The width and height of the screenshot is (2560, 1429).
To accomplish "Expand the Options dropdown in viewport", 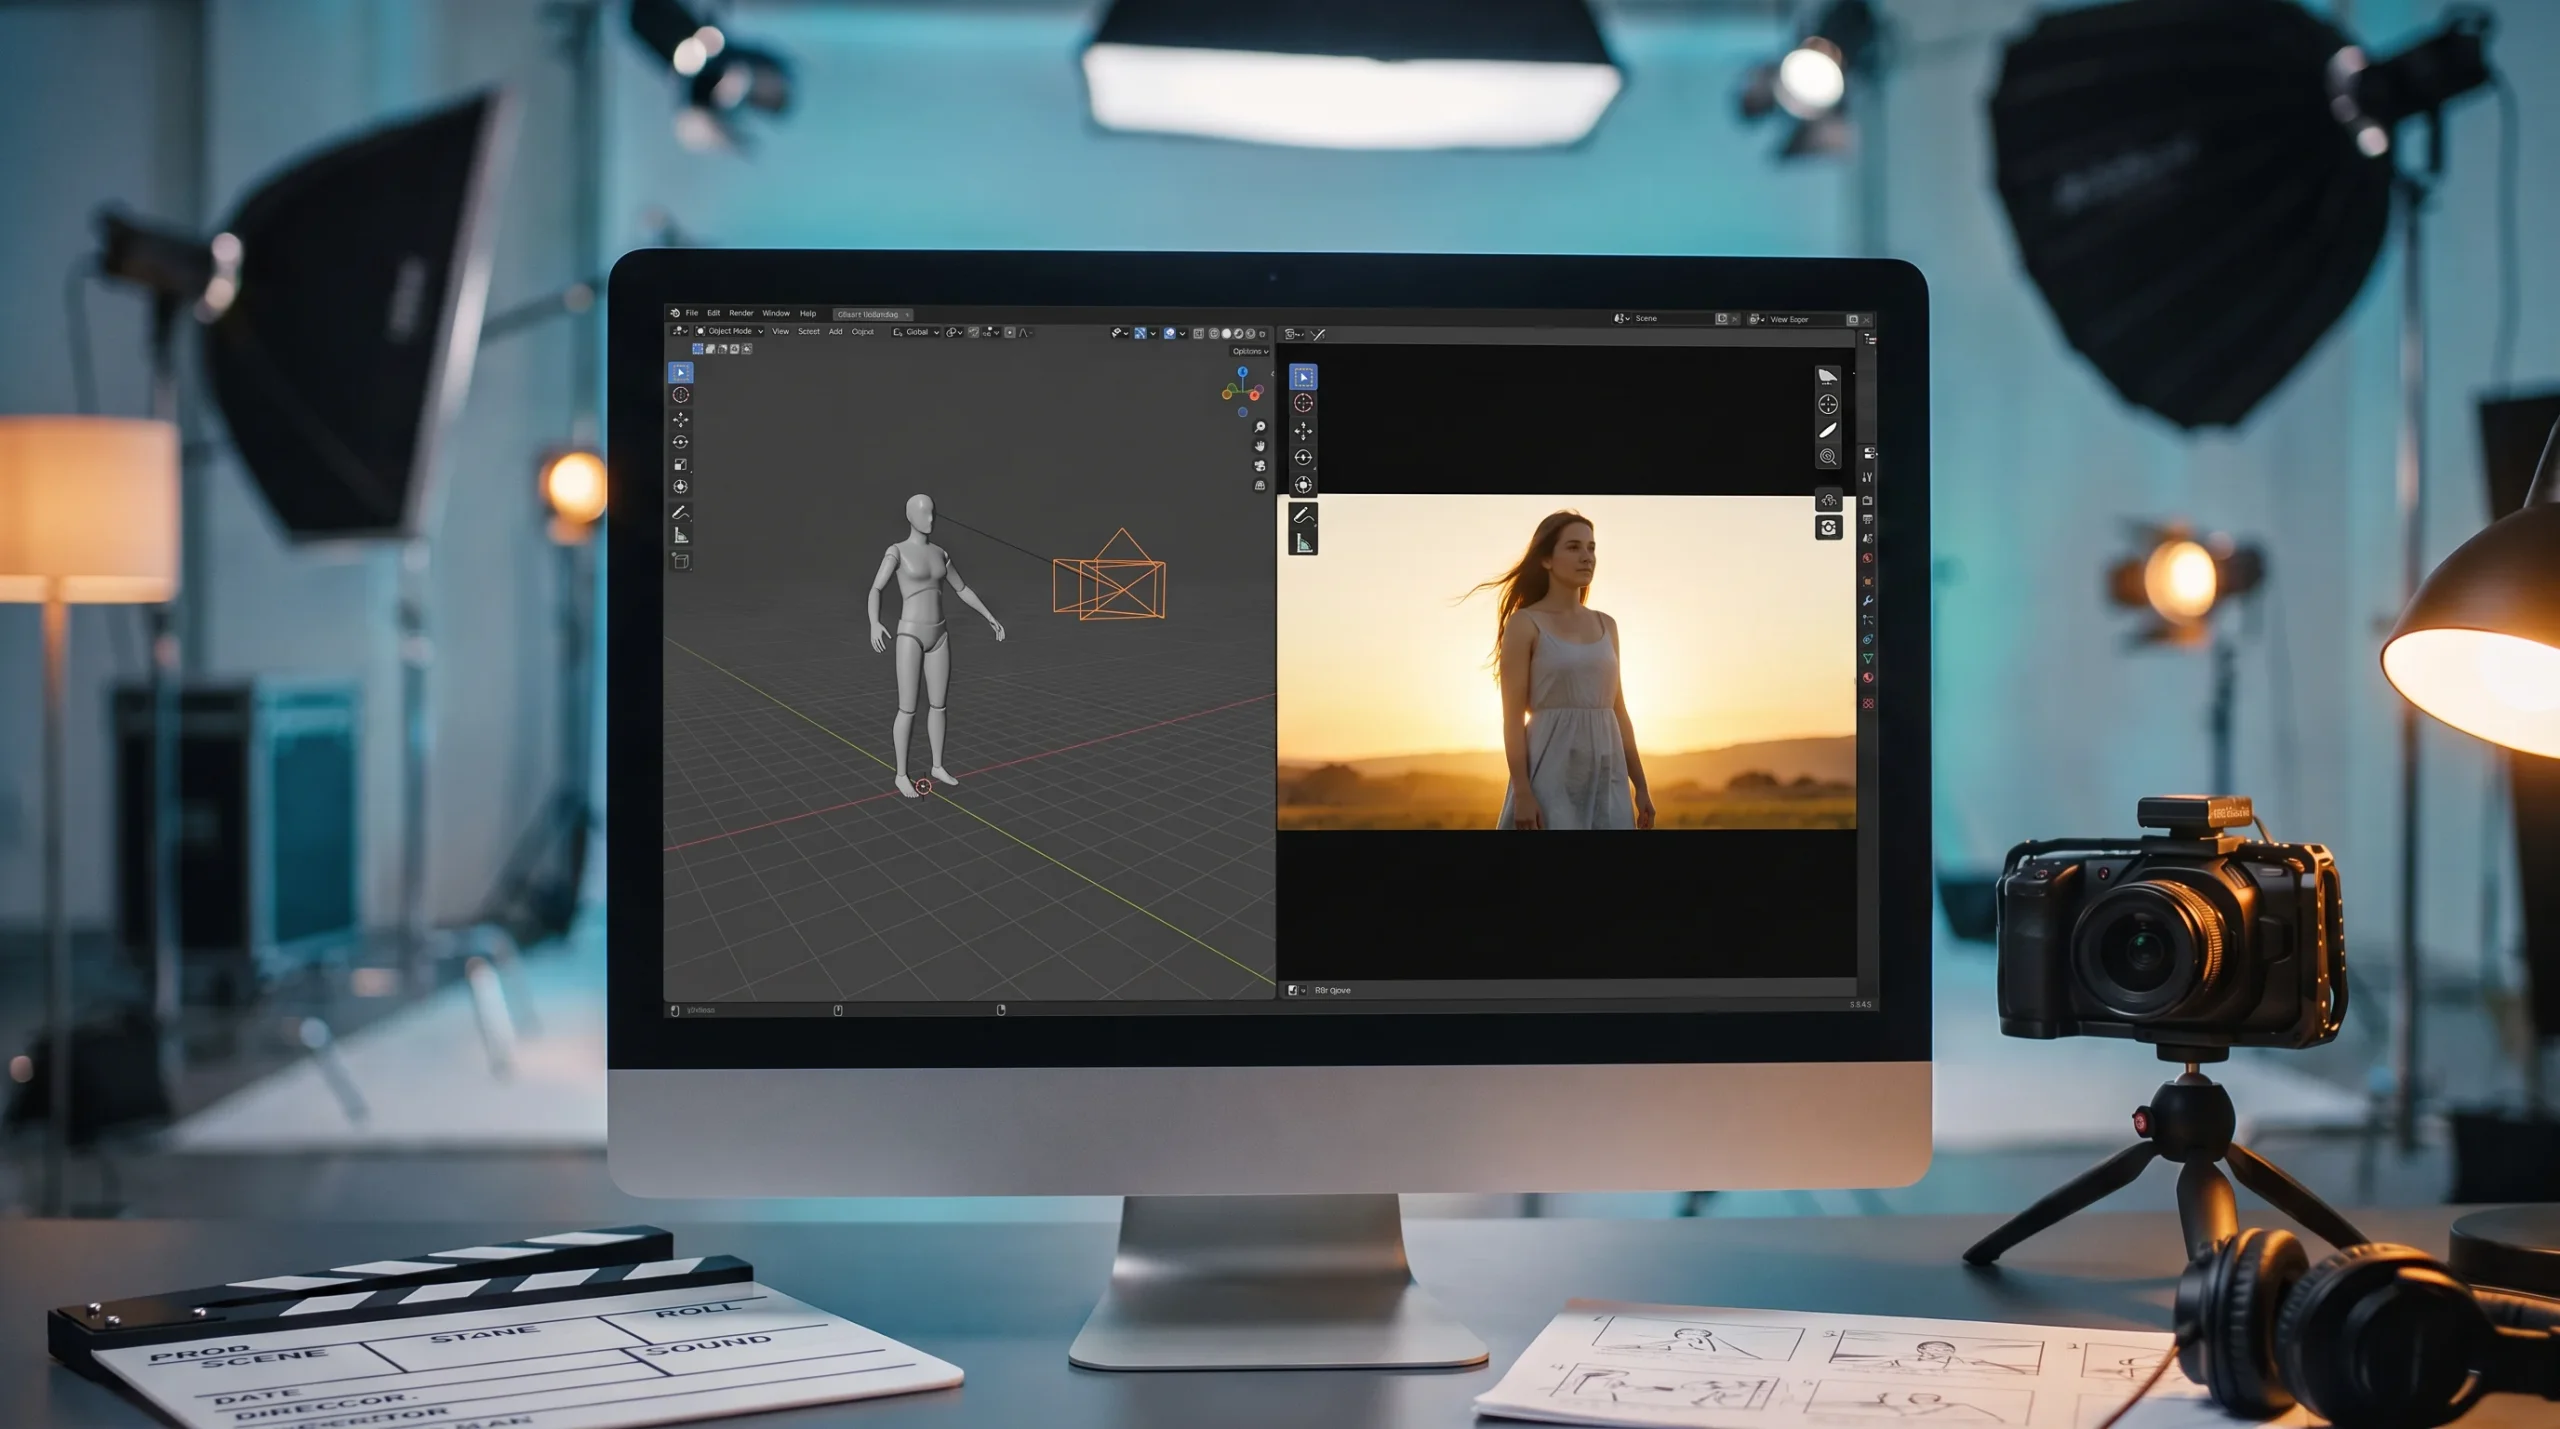I will (x=1250, y=351).
